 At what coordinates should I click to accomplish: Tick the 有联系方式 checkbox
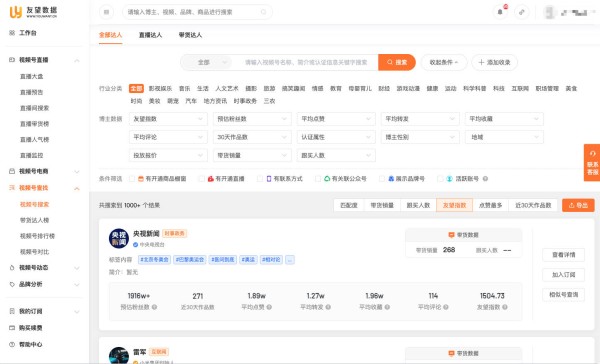[x=260, y=179]
